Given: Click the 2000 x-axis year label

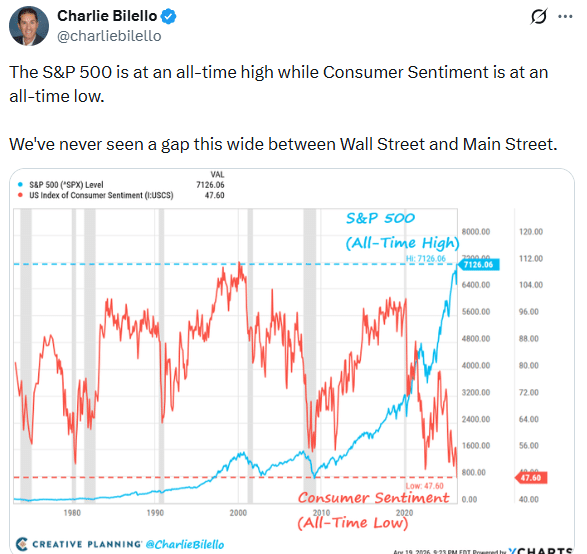Looking at the screenshot, I should [x=238, y=513].
